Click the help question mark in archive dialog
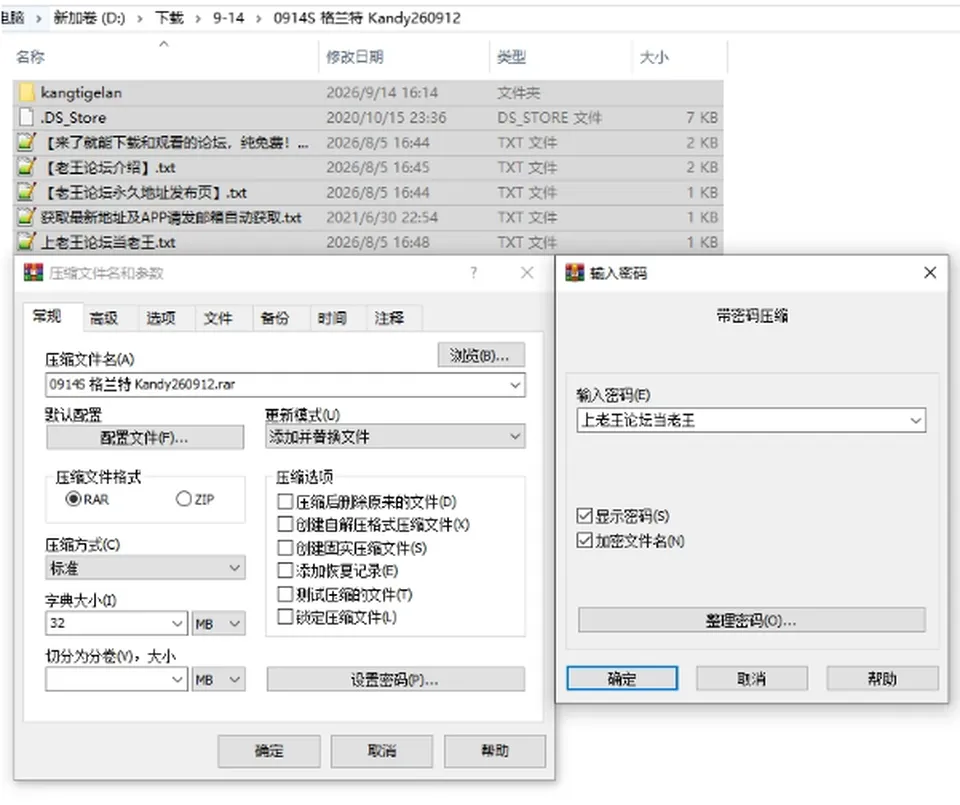The image size is (960, 805). click(x=473, y=272)
